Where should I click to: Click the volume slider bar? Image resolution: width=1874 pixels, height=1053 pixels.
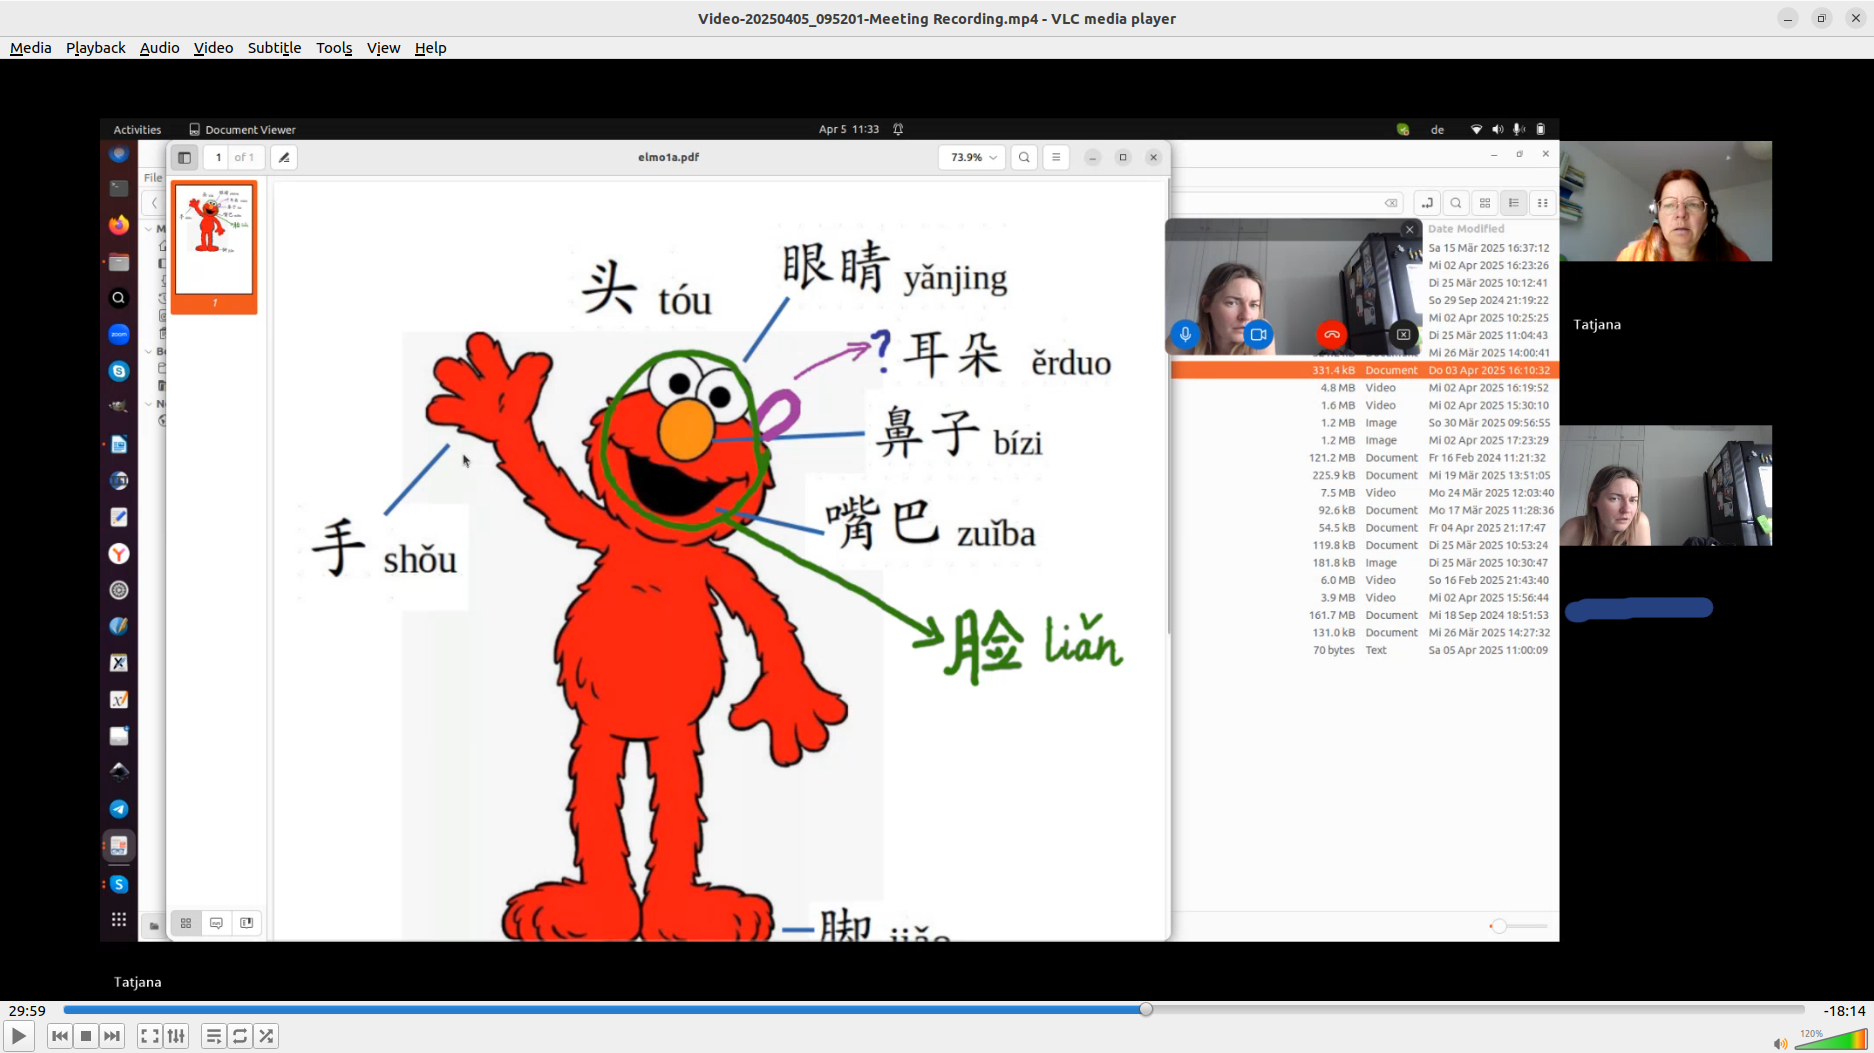tap(1830, 1040)
